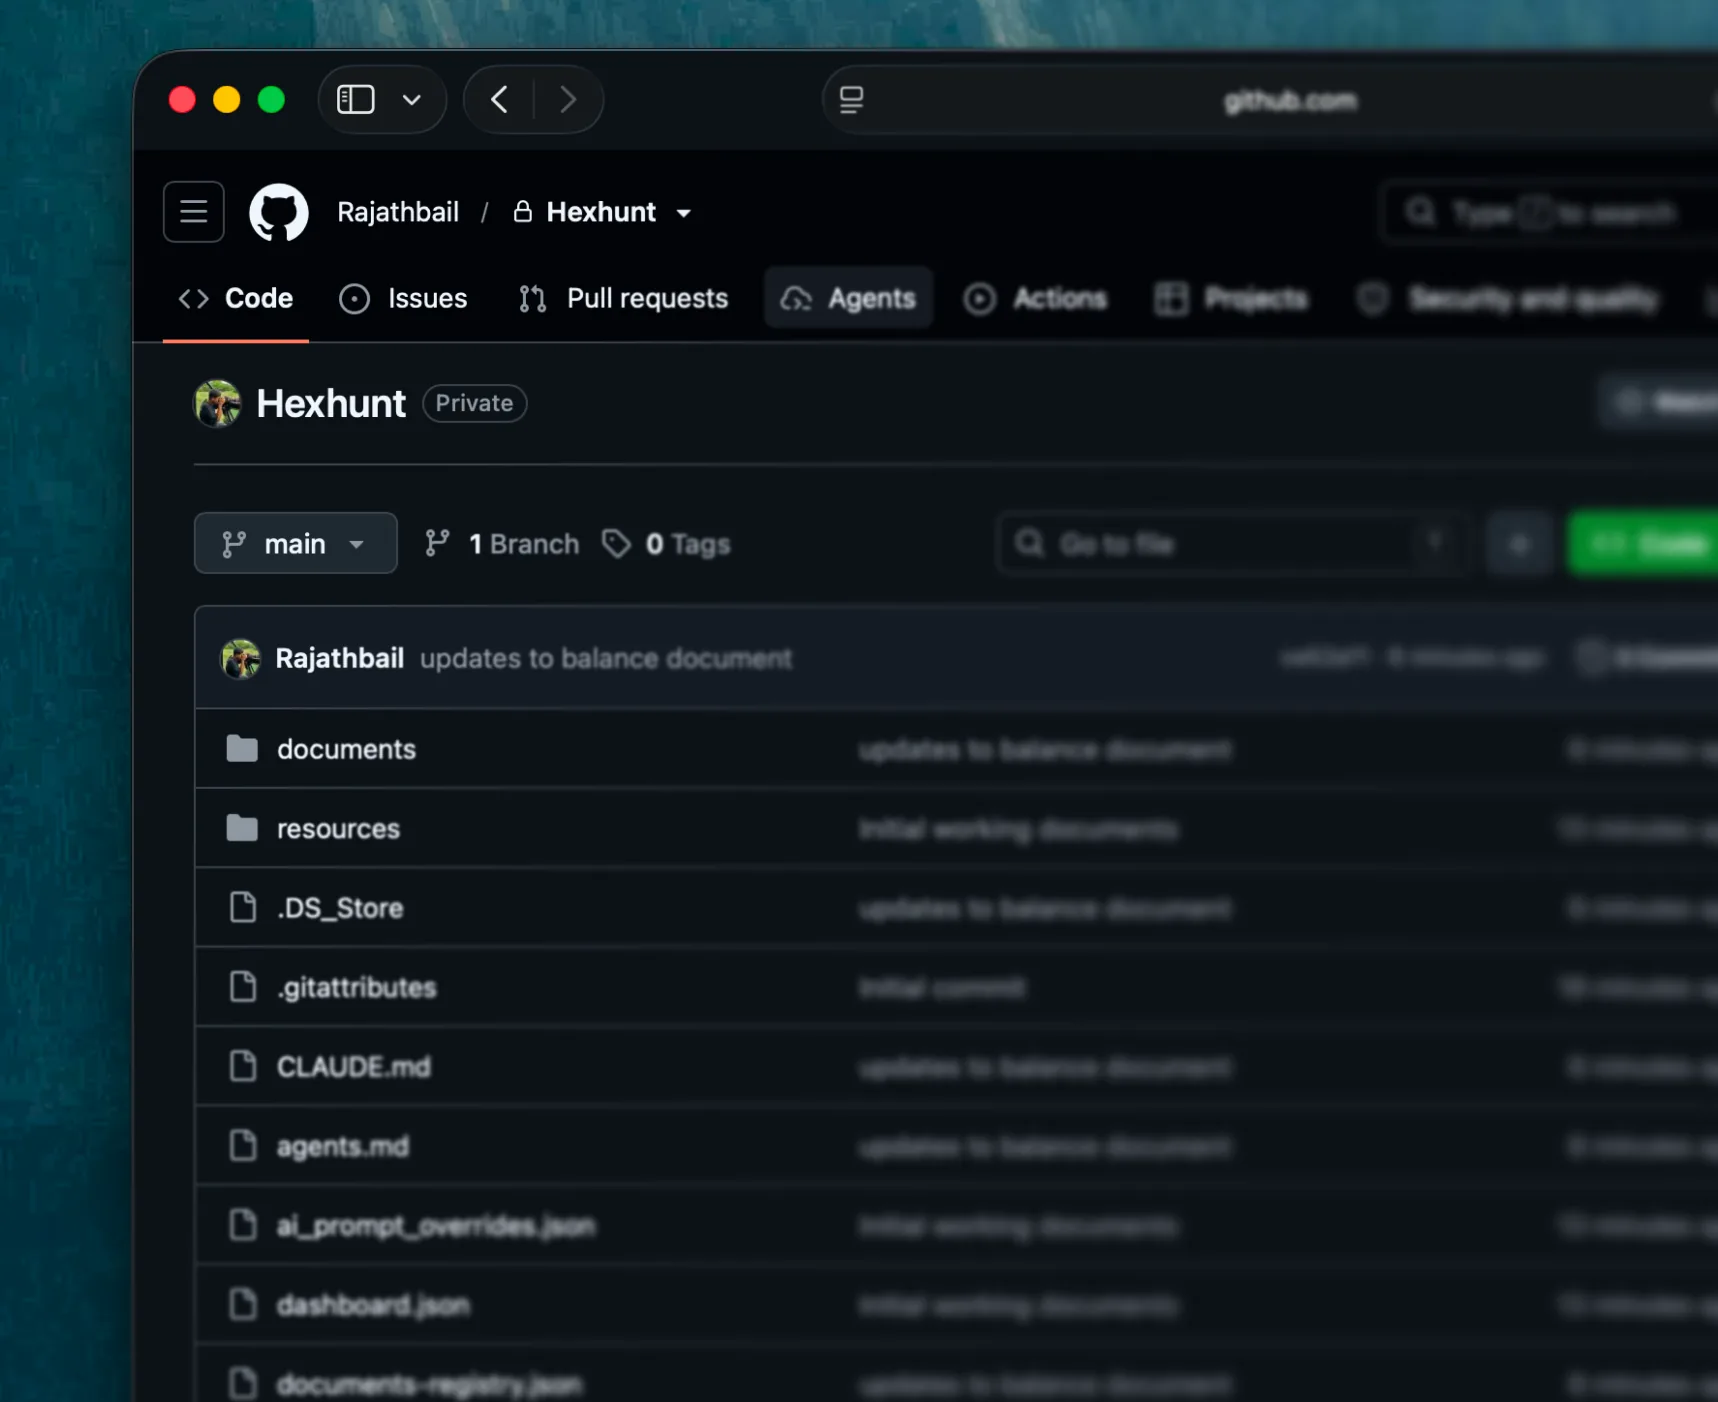Open the Security and quality tab
The height and width of the screenshot is (1402, 1718).
[1507, 298]
